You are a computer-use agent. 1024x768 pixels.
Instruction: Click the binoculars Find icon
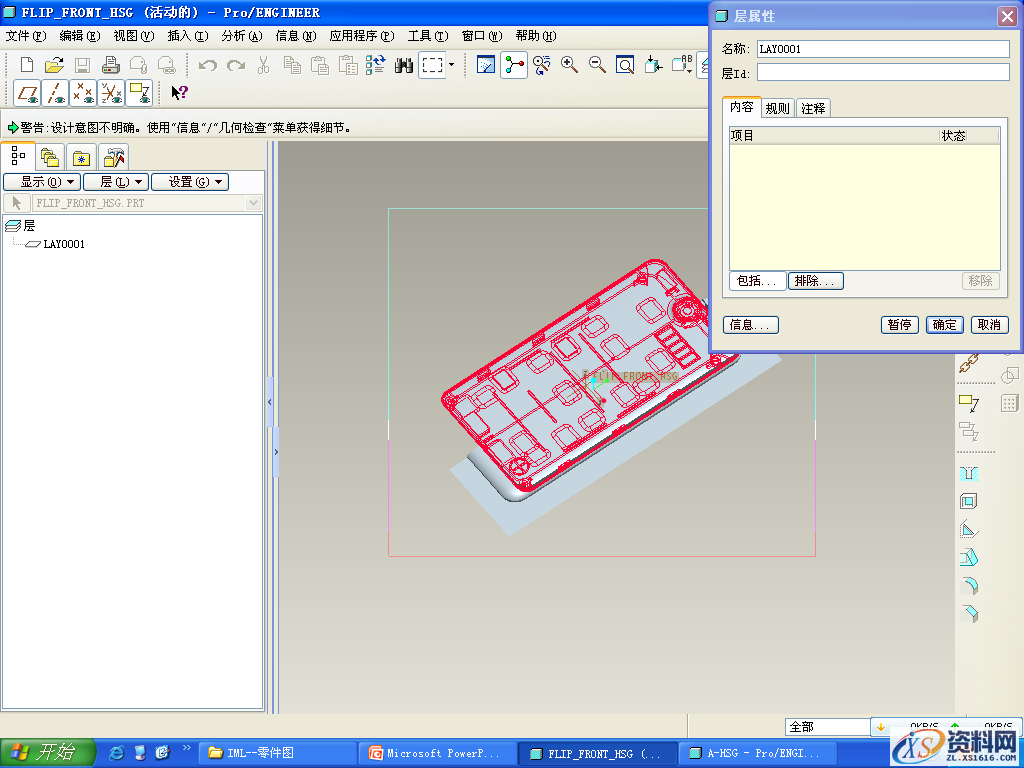pyautogui.click(x=404, y=66)
